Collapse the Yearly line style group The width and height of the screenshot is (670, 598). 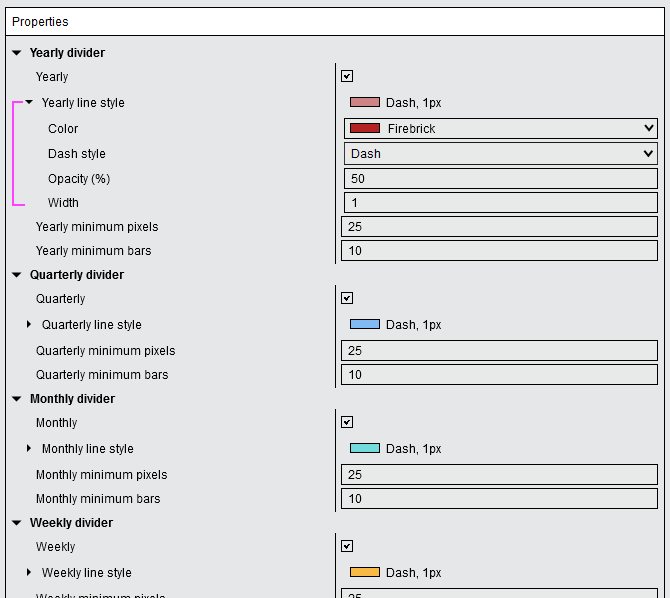click(x=29, y=102)
